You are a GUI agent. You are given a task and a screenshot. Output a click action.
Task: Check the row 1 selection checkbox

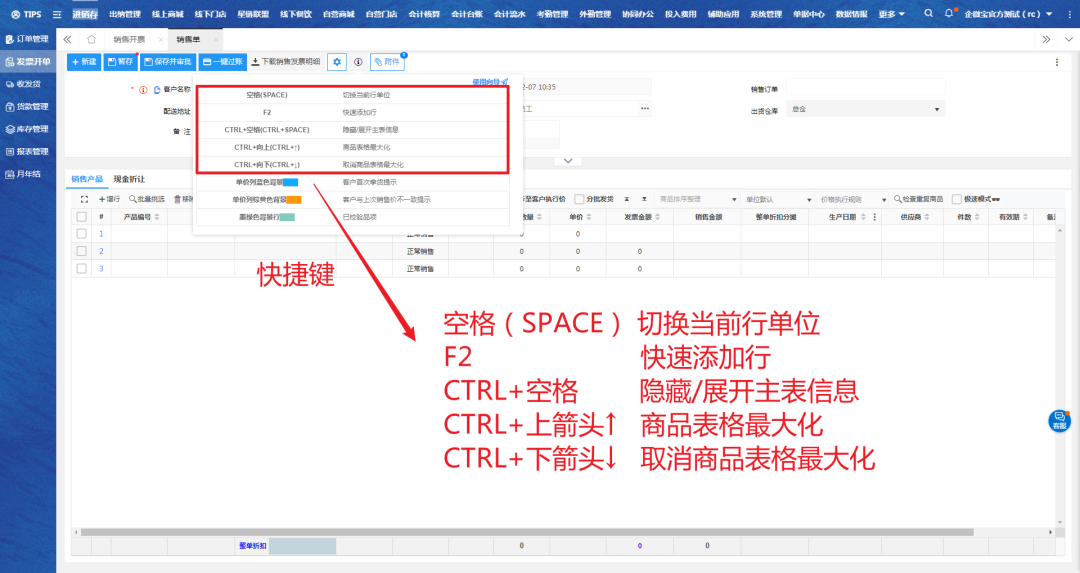point(82,234)
